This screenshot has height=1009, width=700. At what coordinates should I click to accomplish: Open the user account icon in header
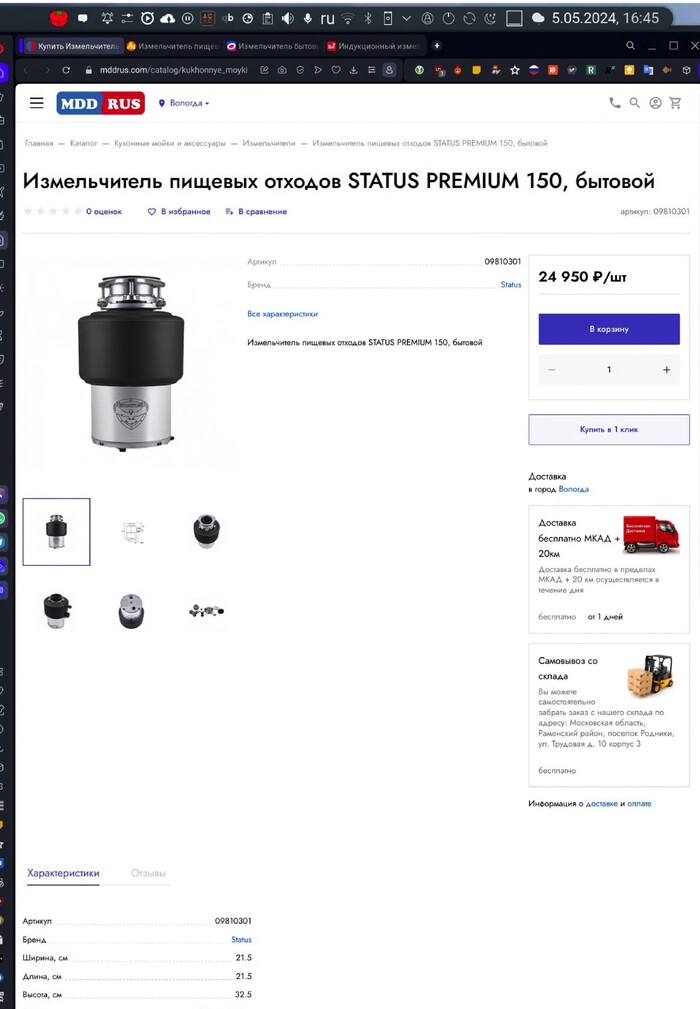pyautogui.click(x=655, y=103)
